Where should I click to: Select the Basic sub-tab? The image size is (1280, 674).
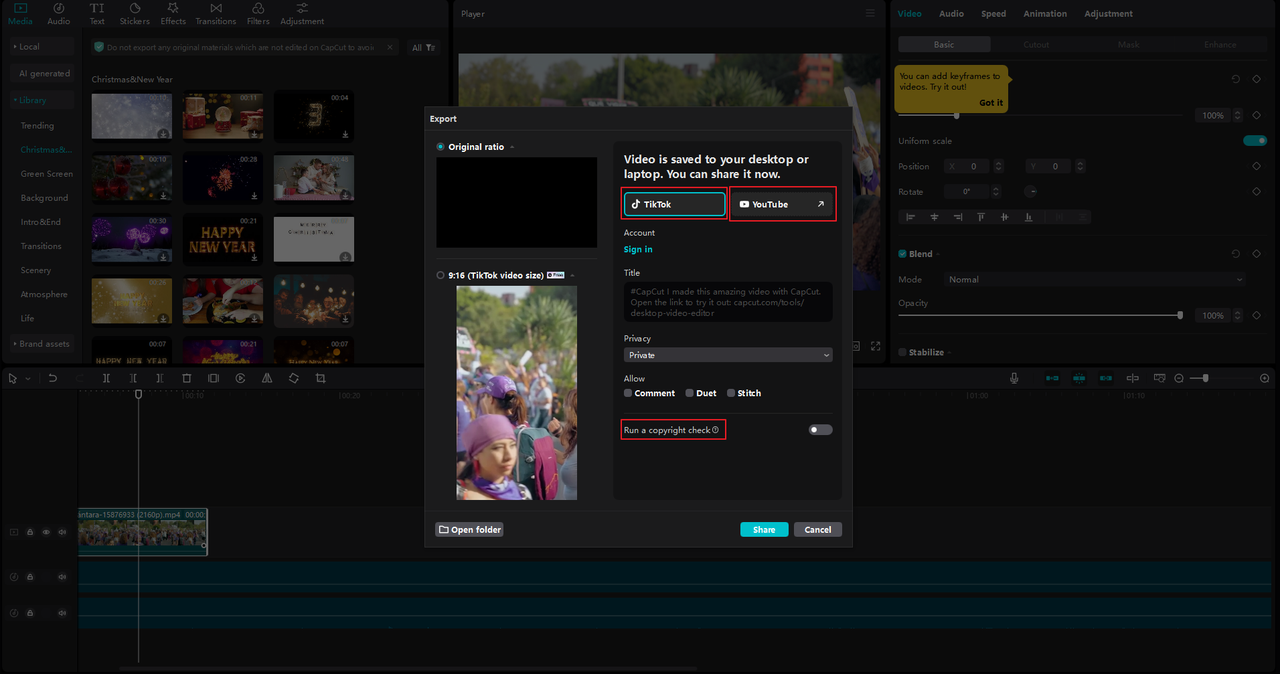click(944, 45)
